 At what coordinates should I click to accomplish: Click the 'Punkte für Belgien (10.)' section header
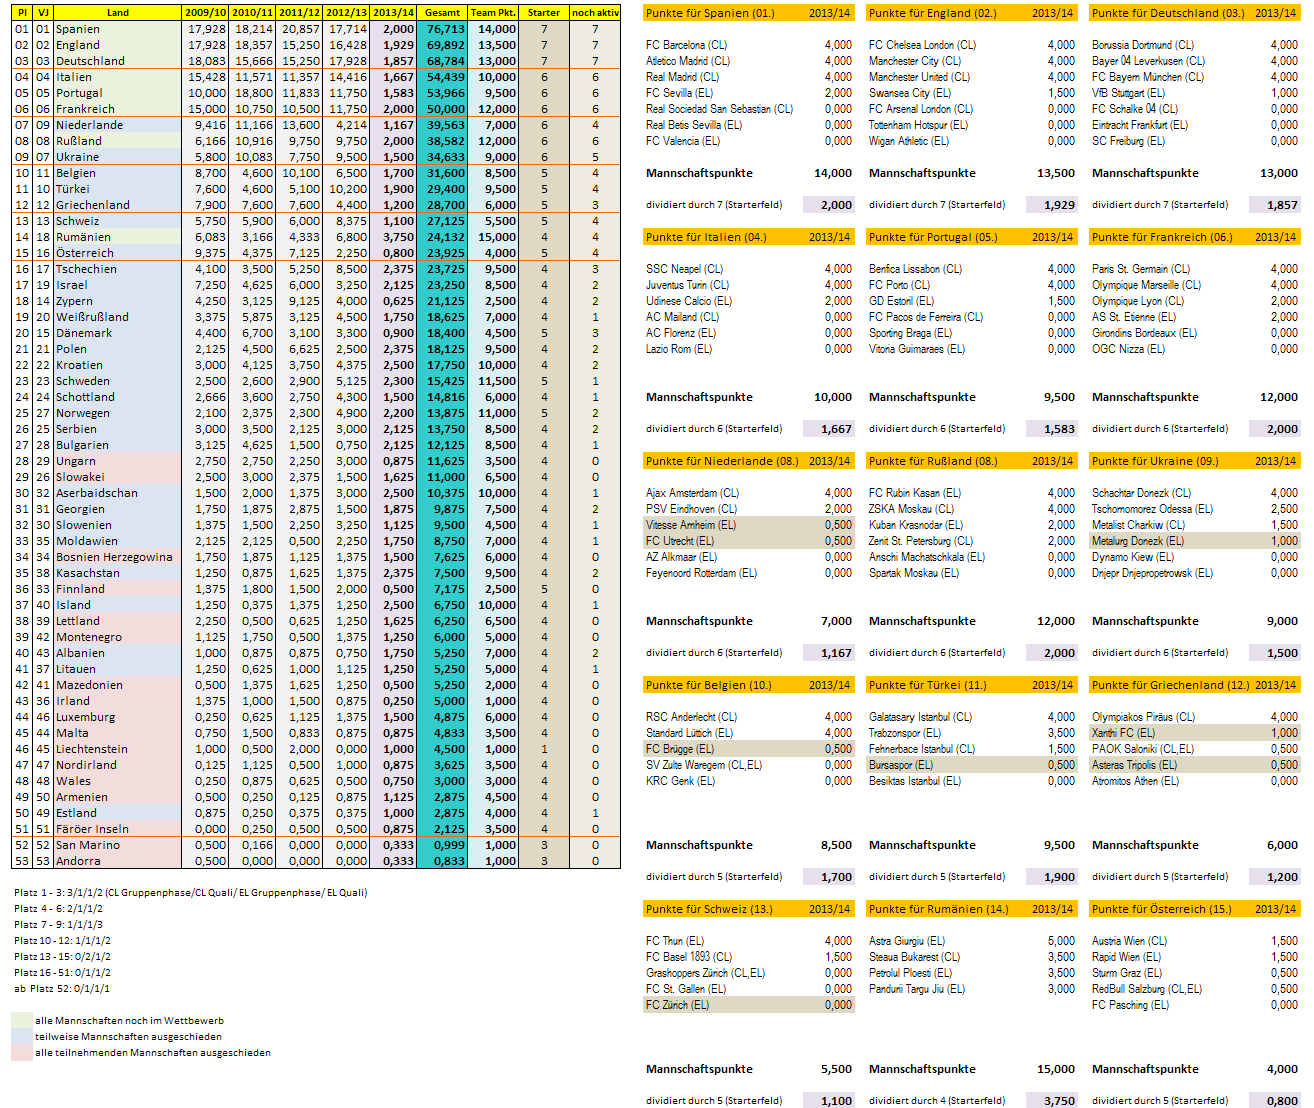click(x=749, y=685)
